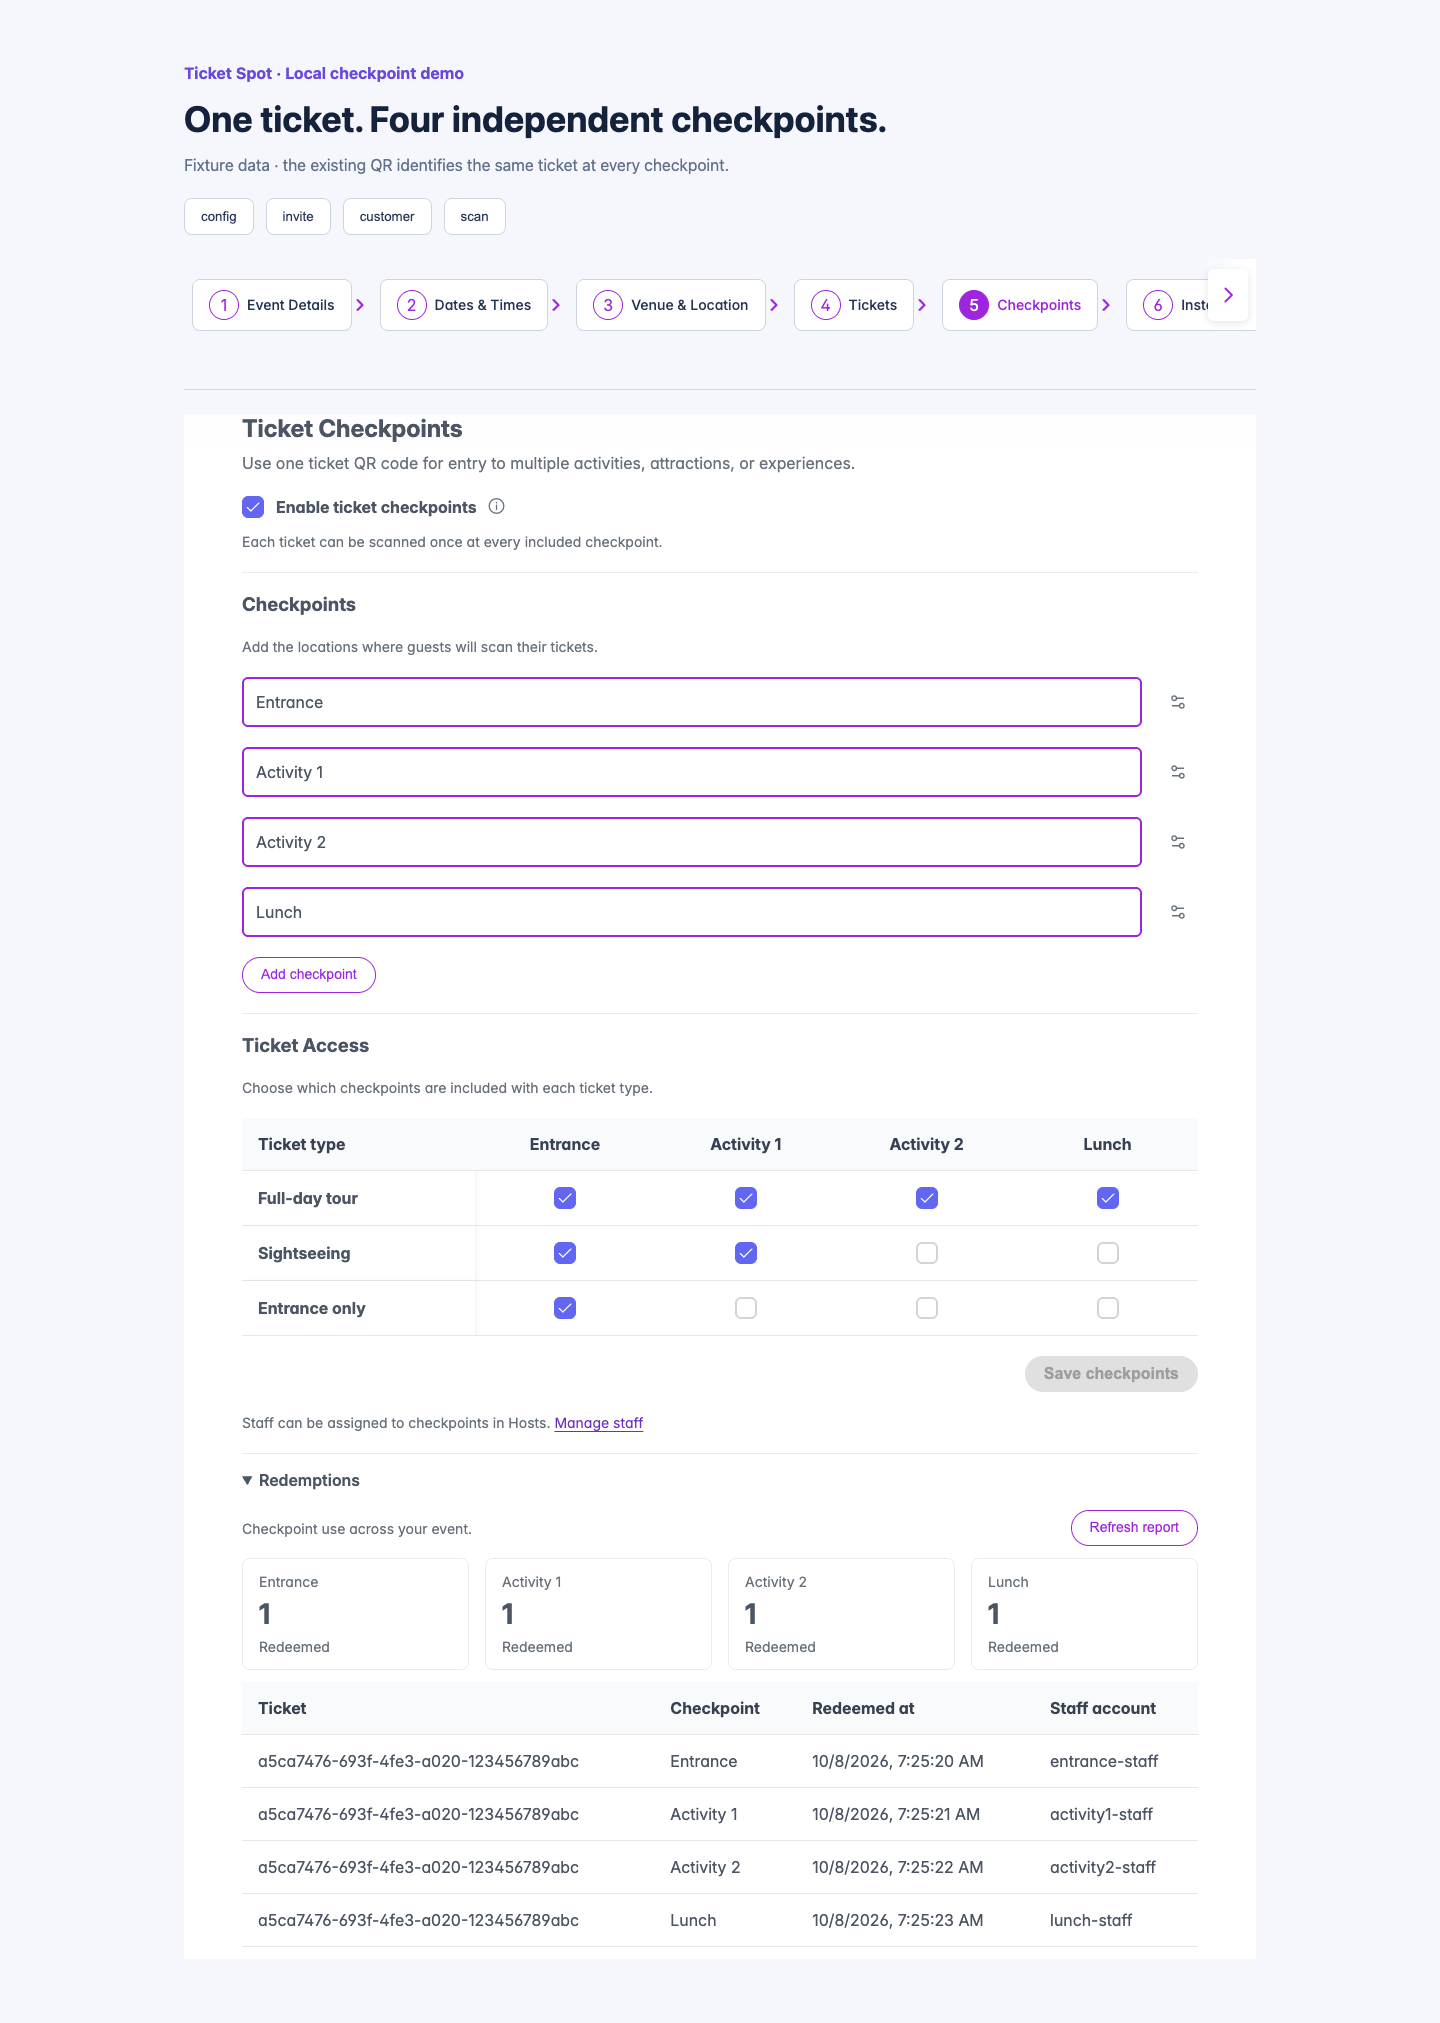The height and width of the screenshot is (2023, 1440).
Task: Open the Manage staff link
Action: click(x=599, y=1423)
